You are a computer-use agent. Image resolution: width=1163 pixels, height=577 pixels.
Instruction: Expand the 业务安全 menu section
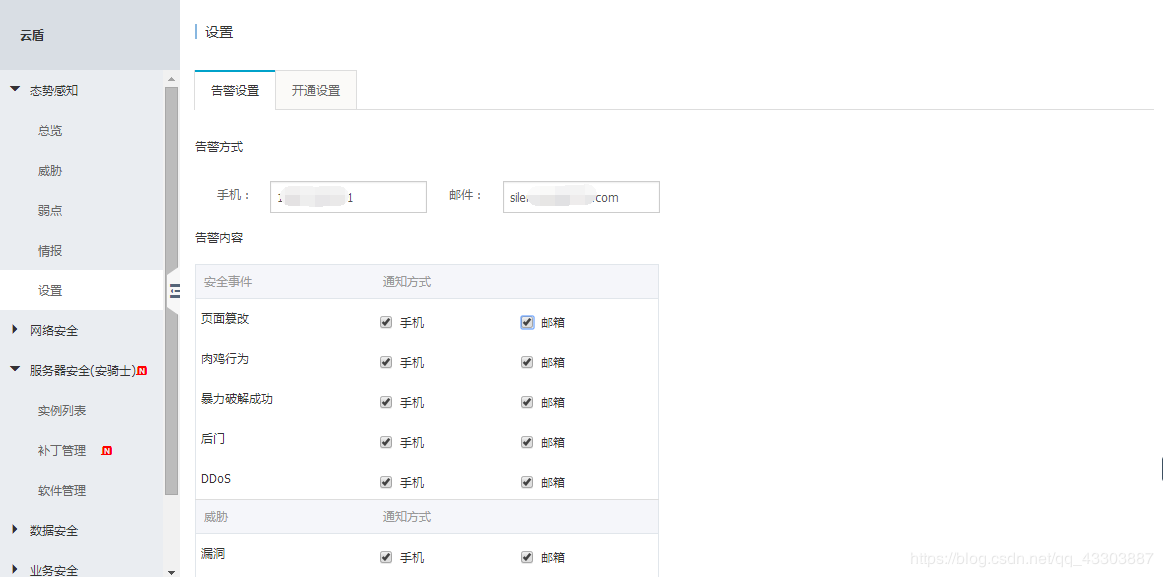15,569
